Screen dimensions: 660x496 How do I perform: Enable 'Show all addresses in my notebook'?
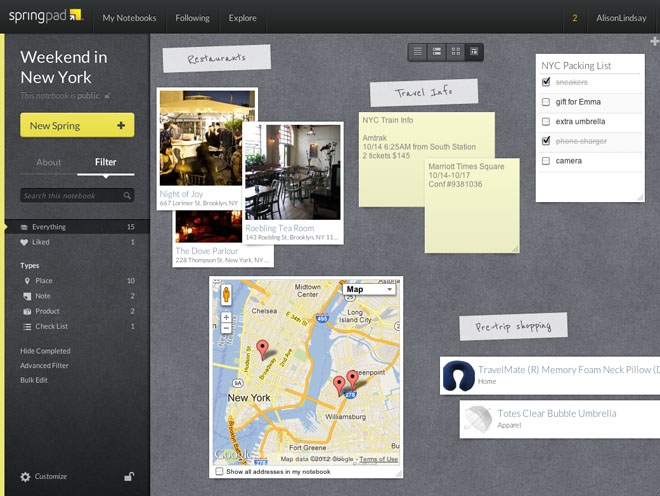[x=220, y=471]
